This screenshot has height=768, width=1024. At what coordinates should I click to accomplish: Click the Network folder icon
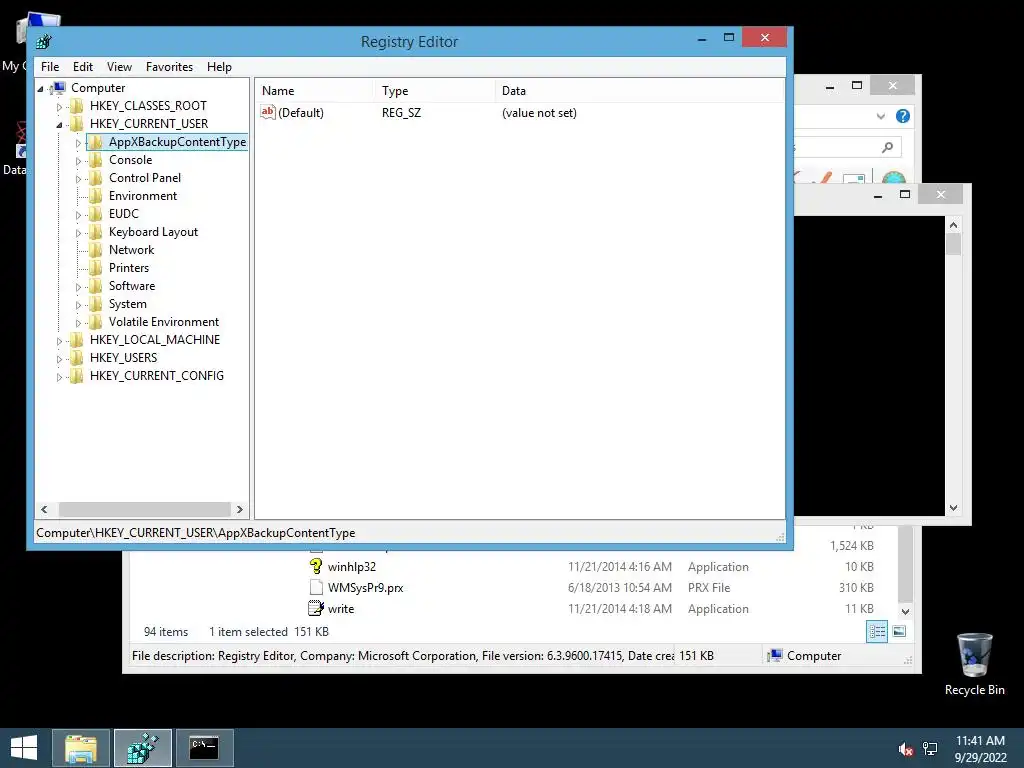point(95,249)
